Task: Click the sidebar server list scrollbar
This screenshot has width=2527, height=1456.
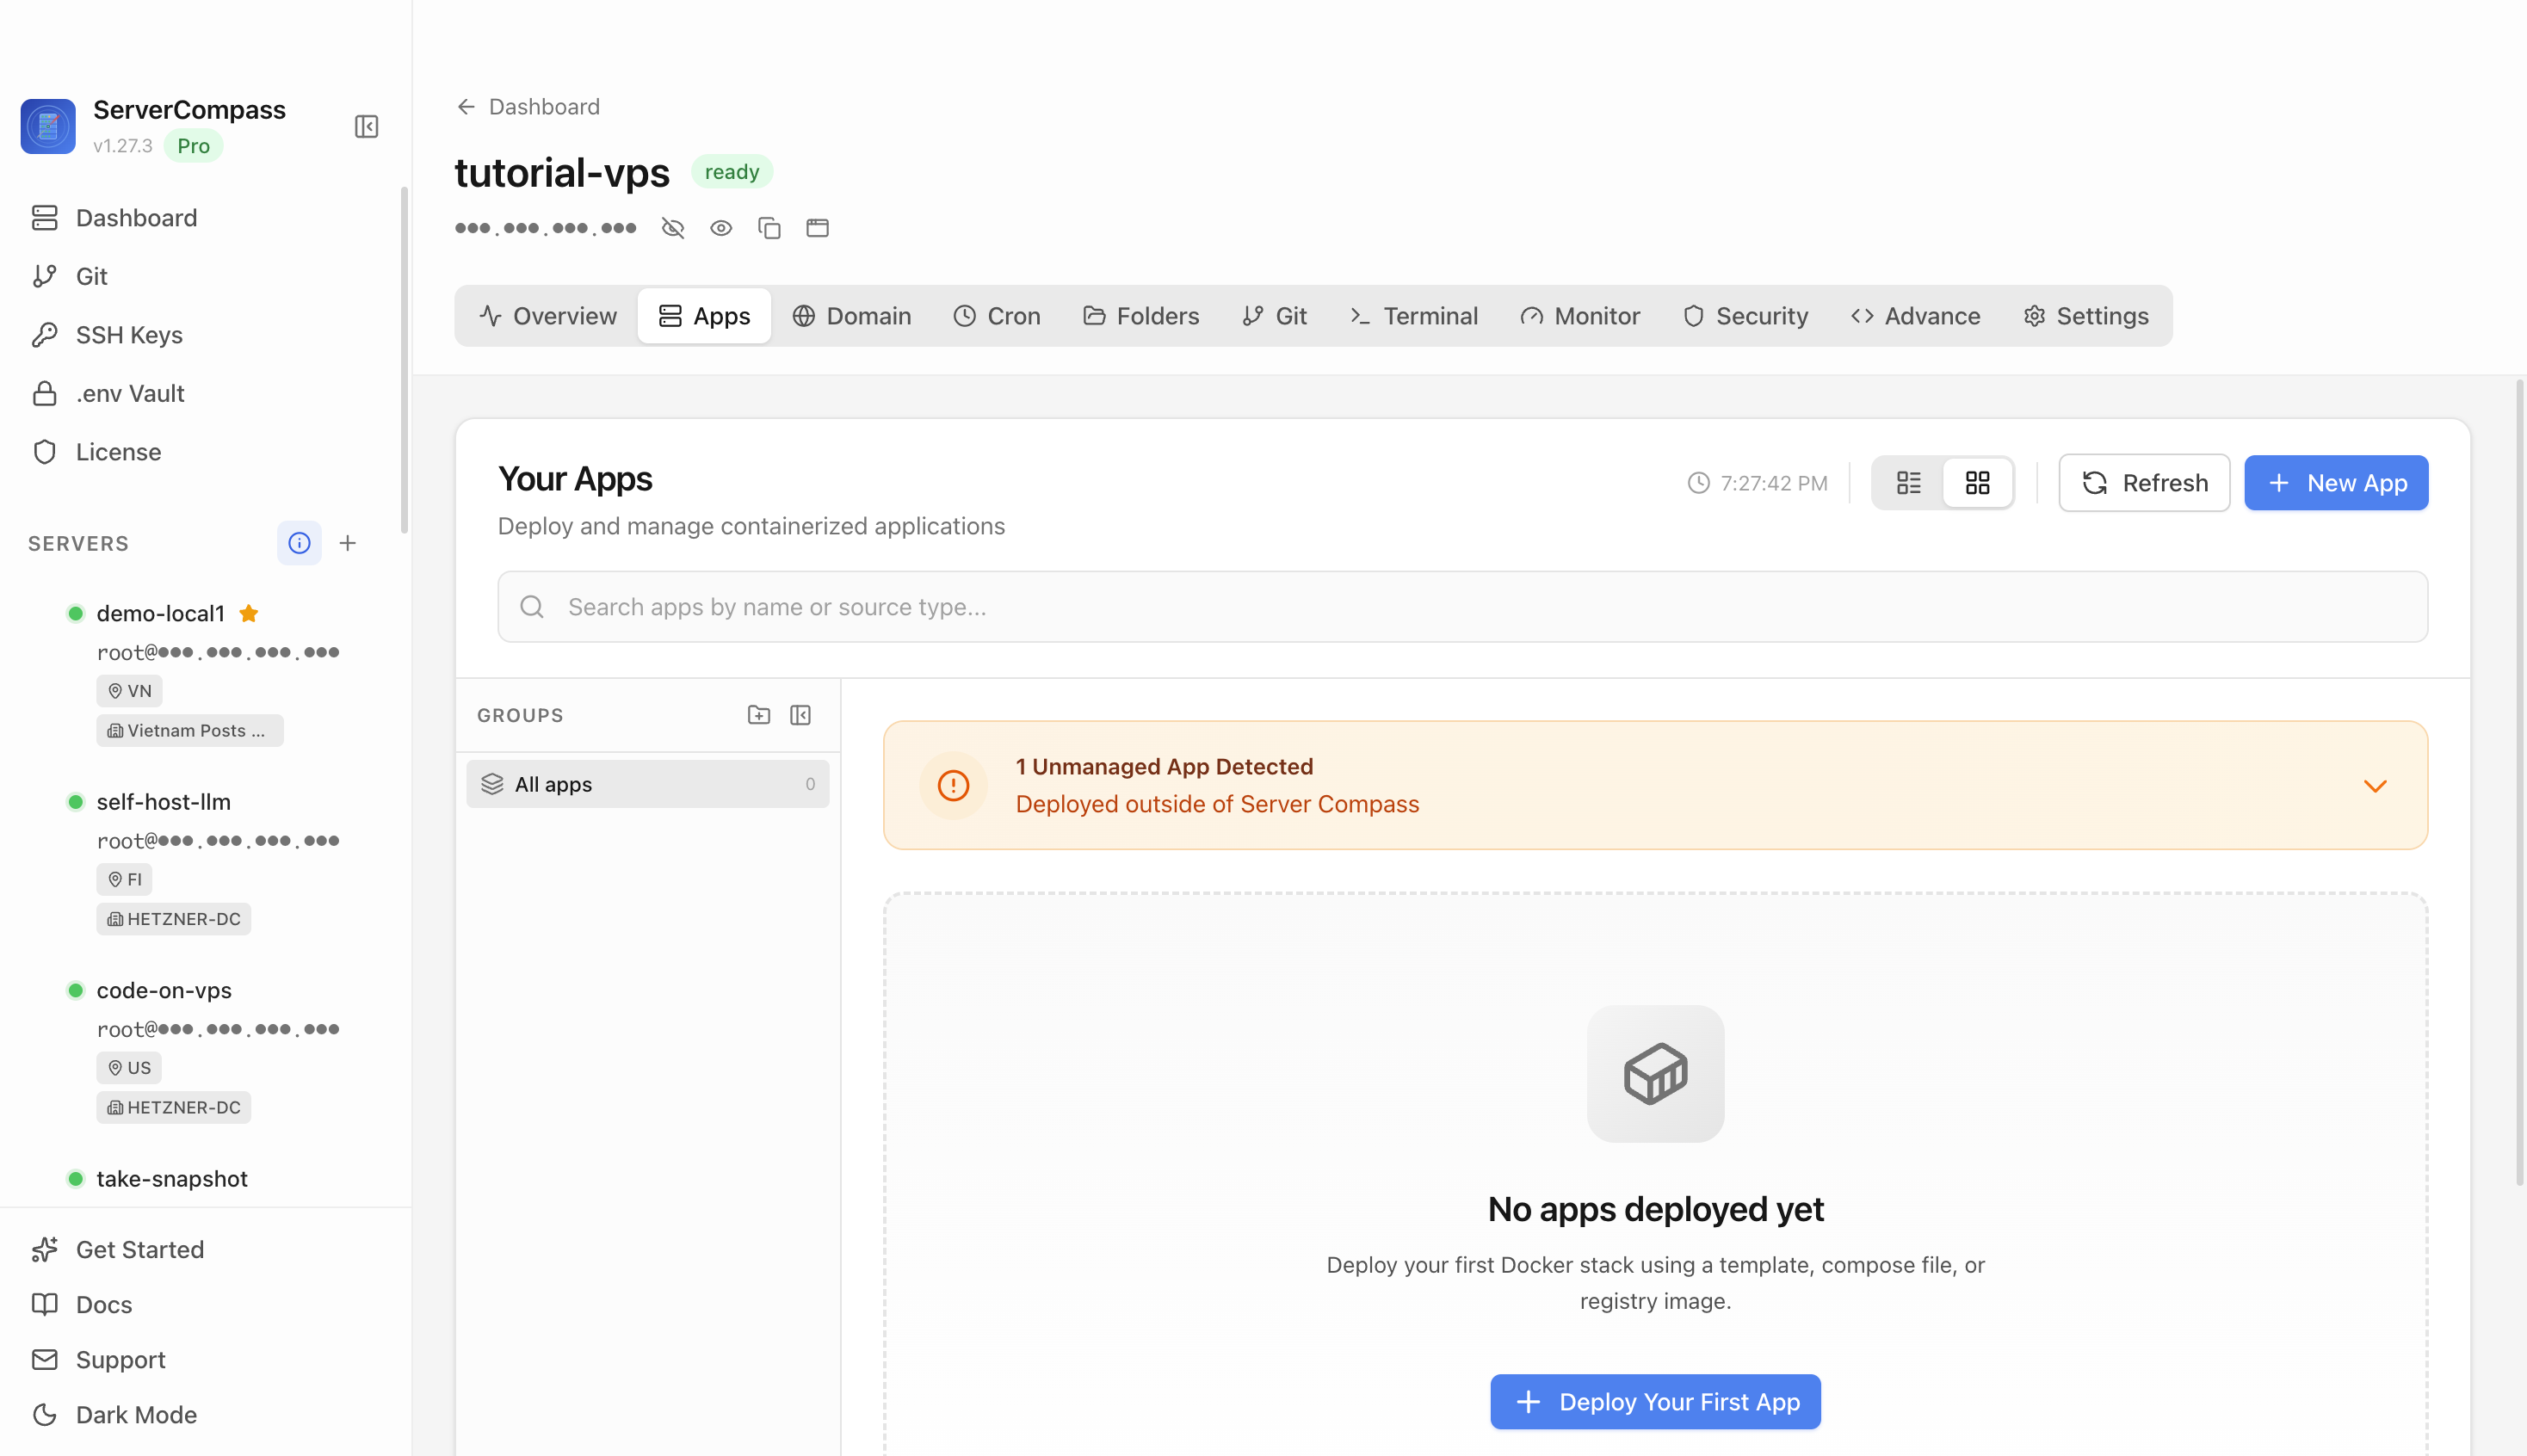Action: [404, 360]
